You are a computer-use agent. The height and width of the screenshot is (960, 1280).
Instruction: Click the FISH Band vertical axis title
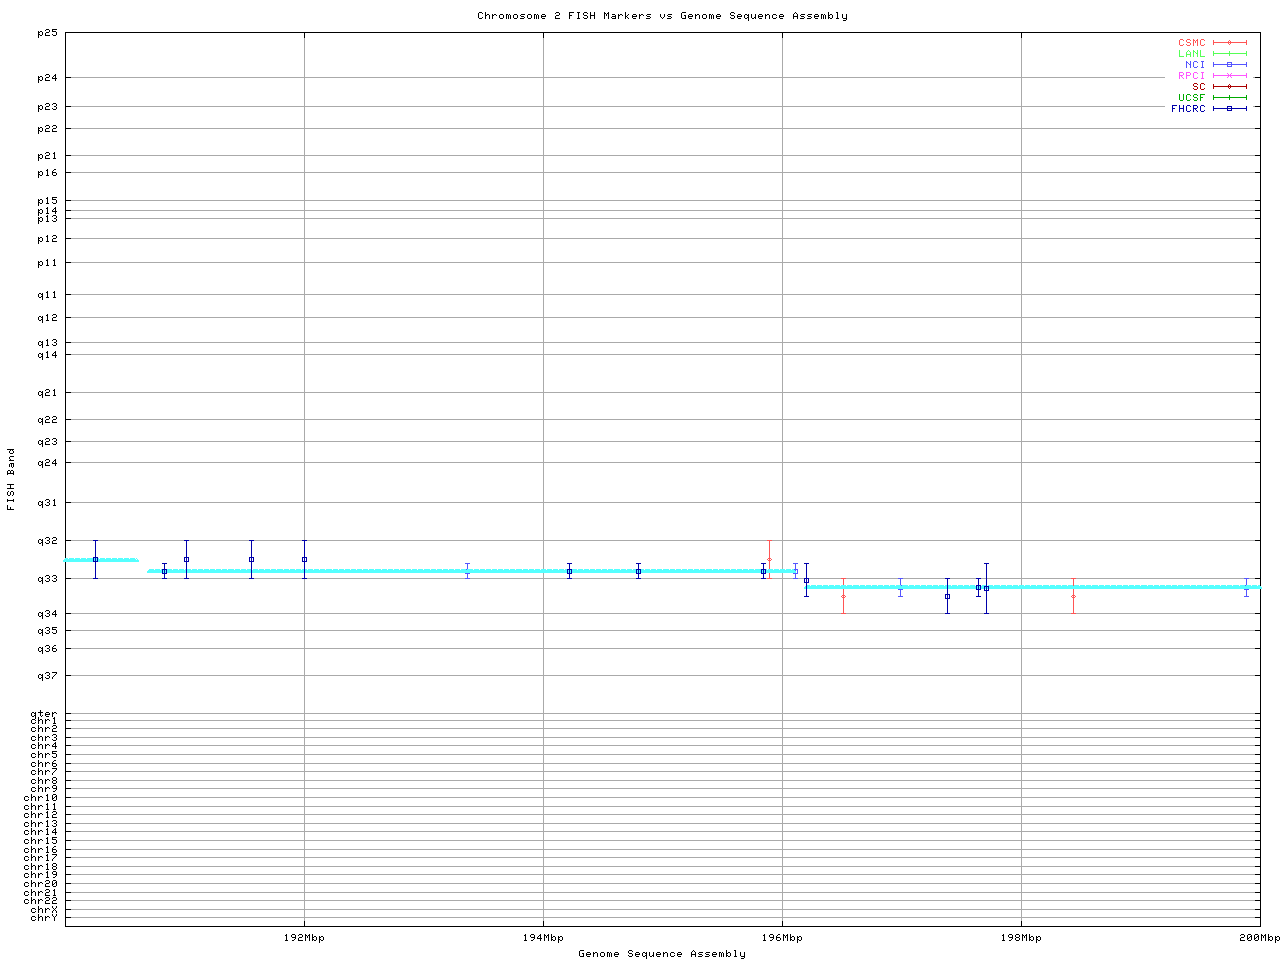click(12, 479)
